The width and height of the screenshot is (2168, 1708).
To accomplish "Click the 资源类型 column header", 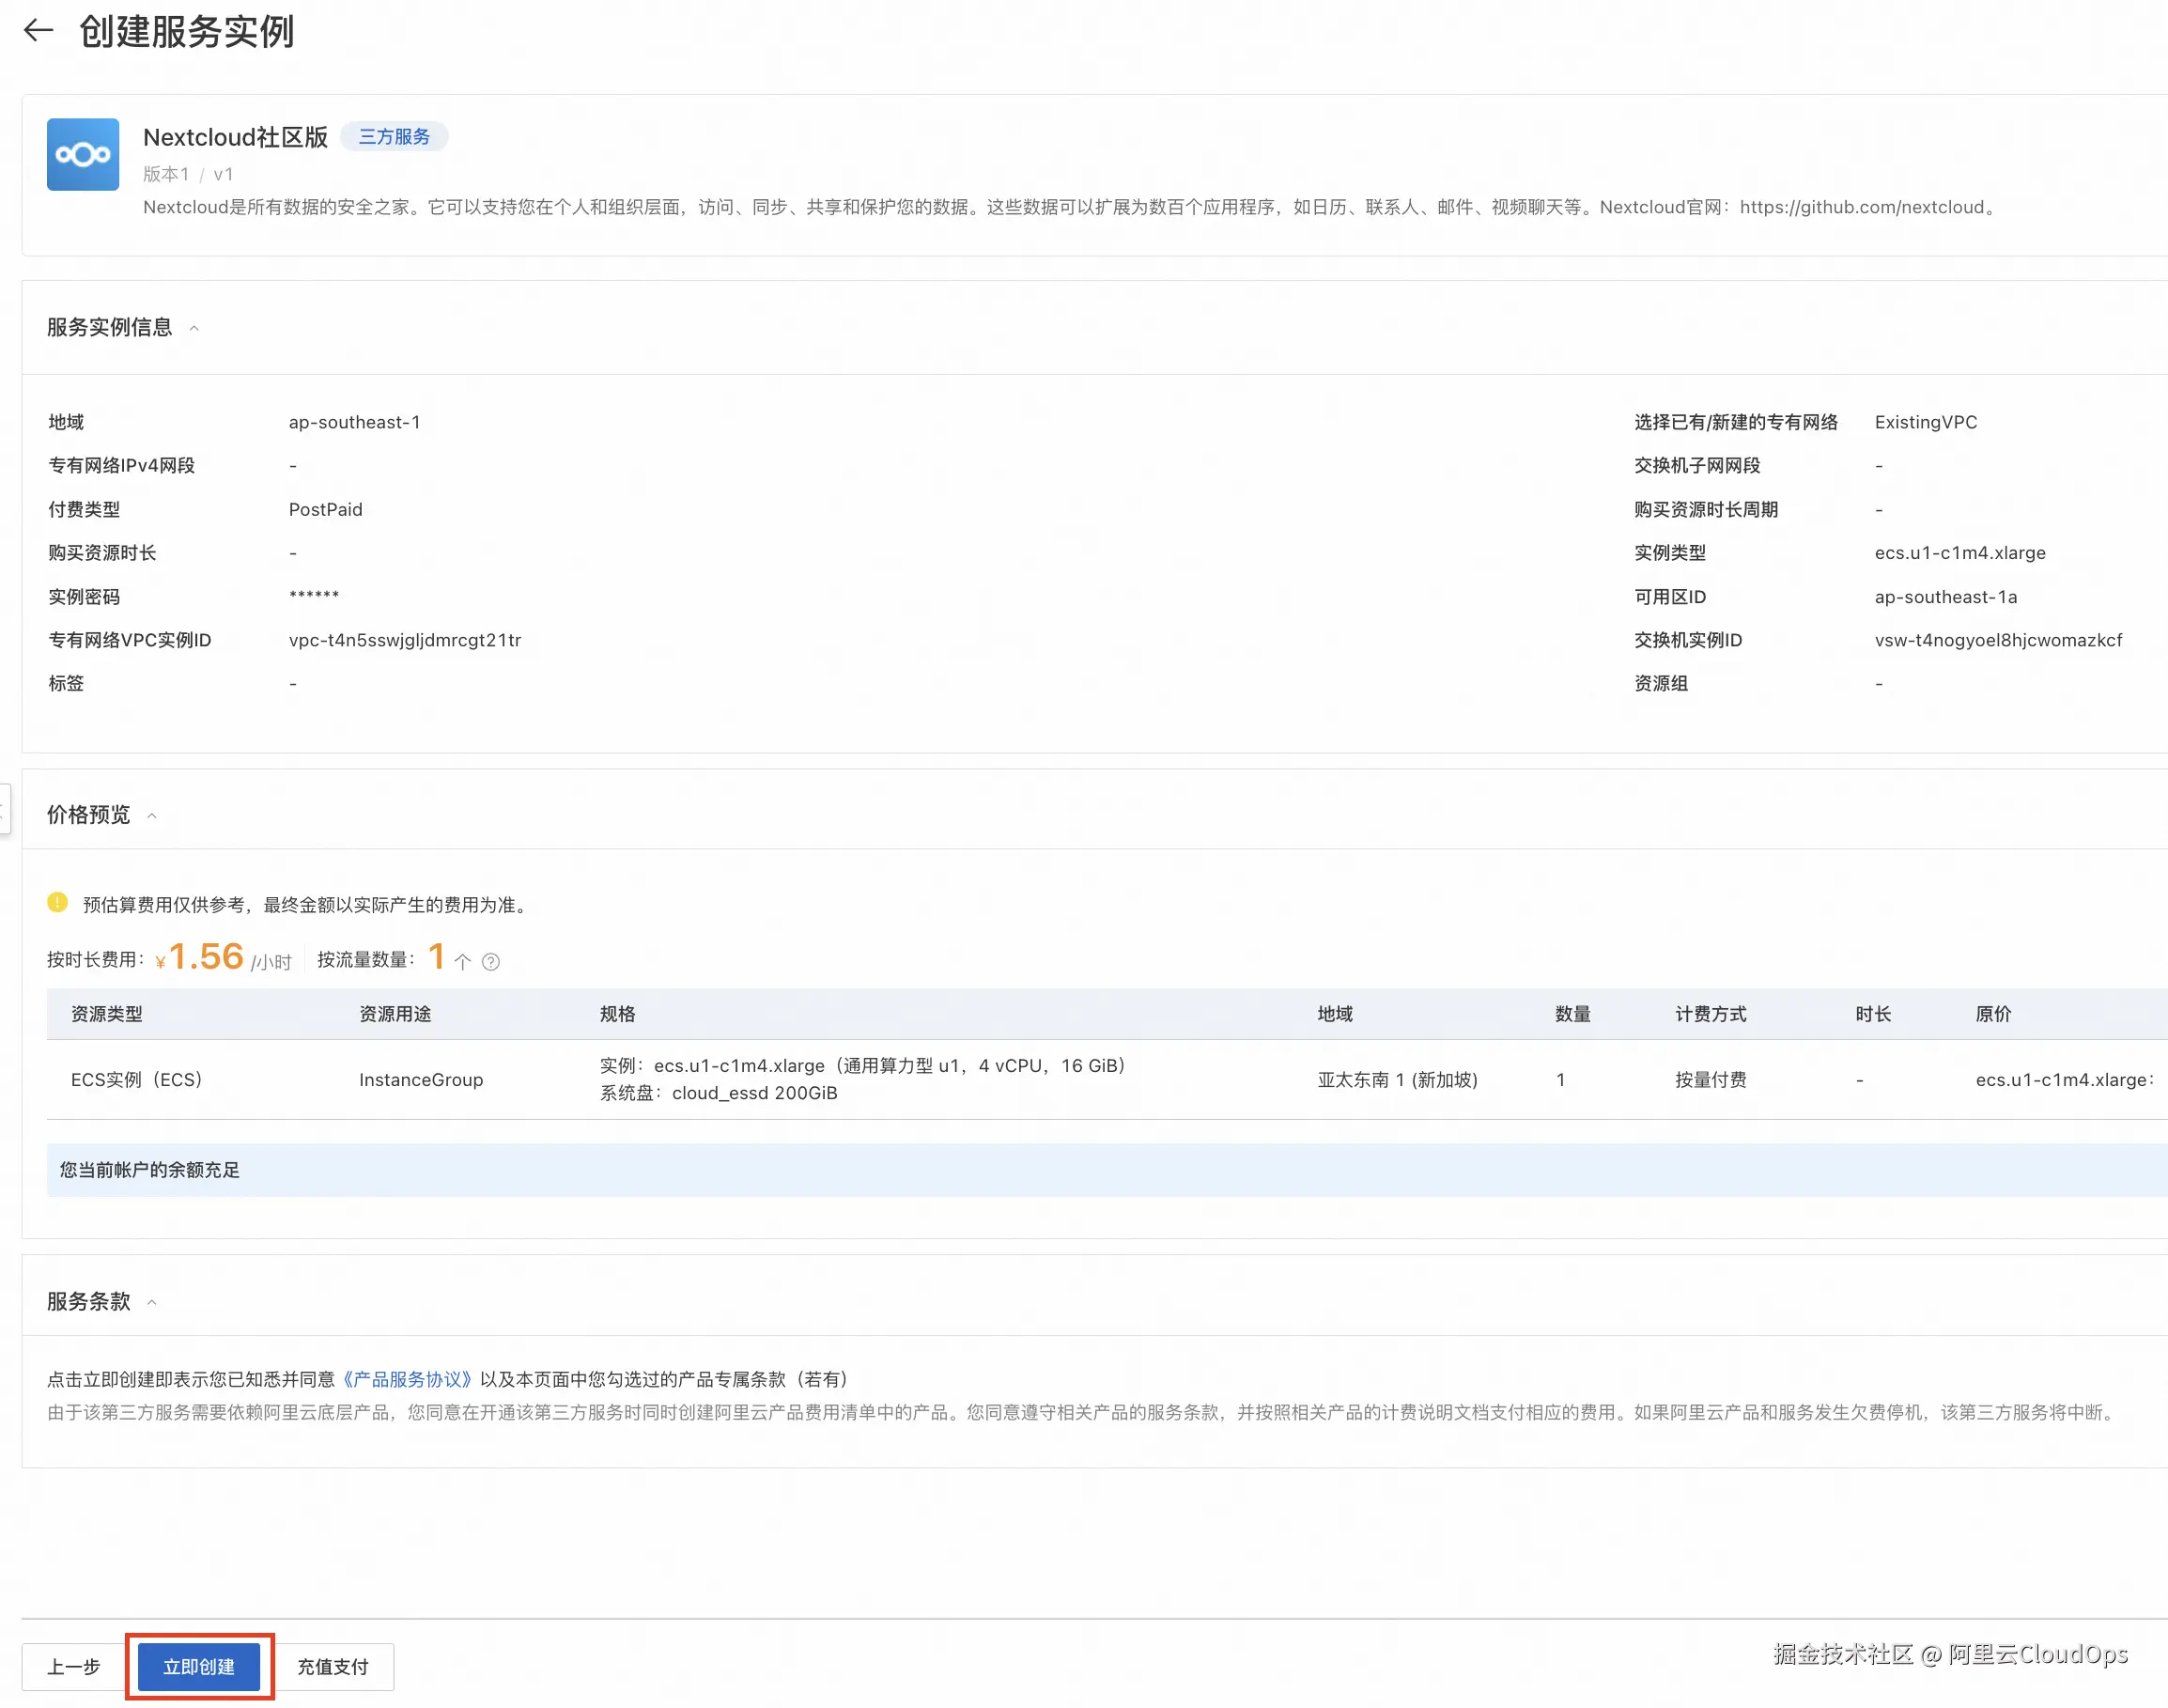I will (107, 1014).
